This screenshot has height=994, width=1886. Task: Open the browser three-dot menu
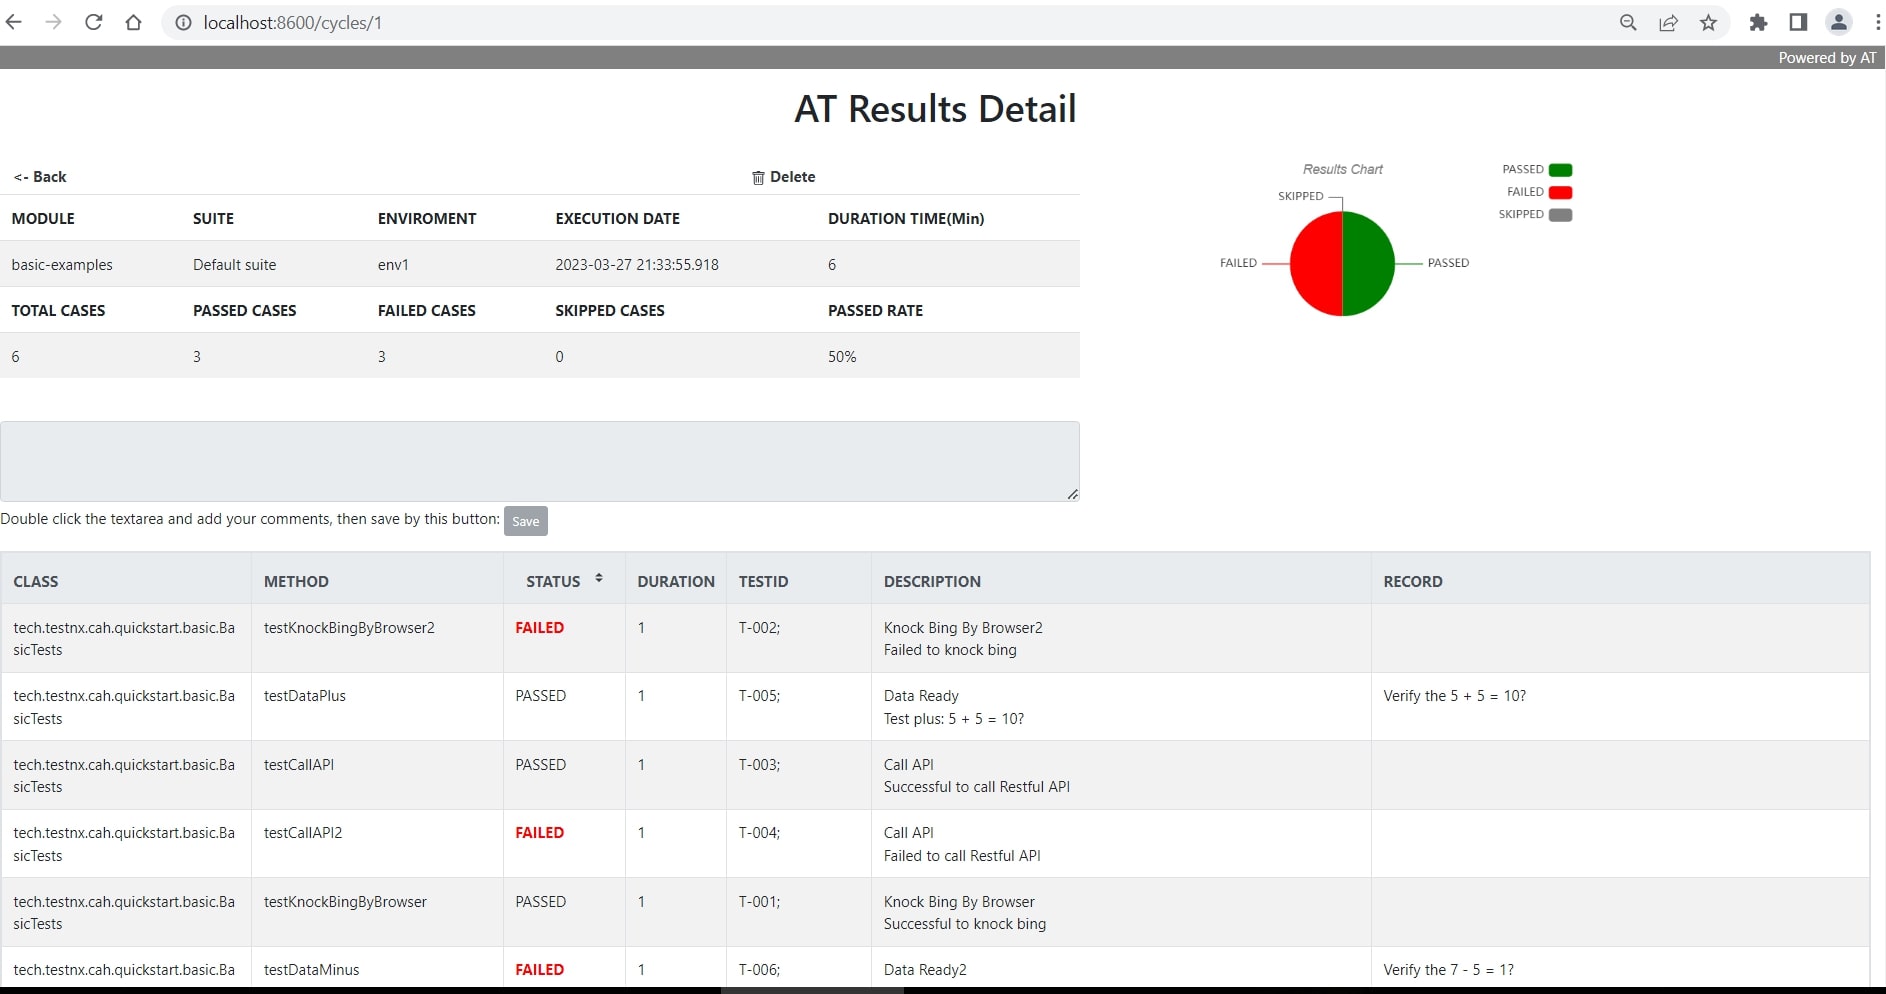[1877, 22]
